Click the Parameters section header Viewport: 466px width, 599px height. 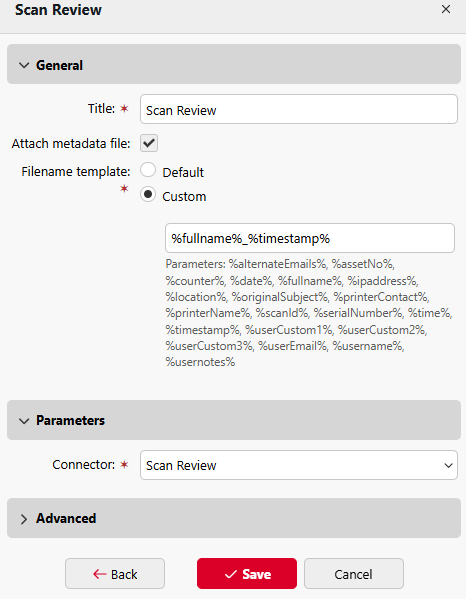point(234,420)
